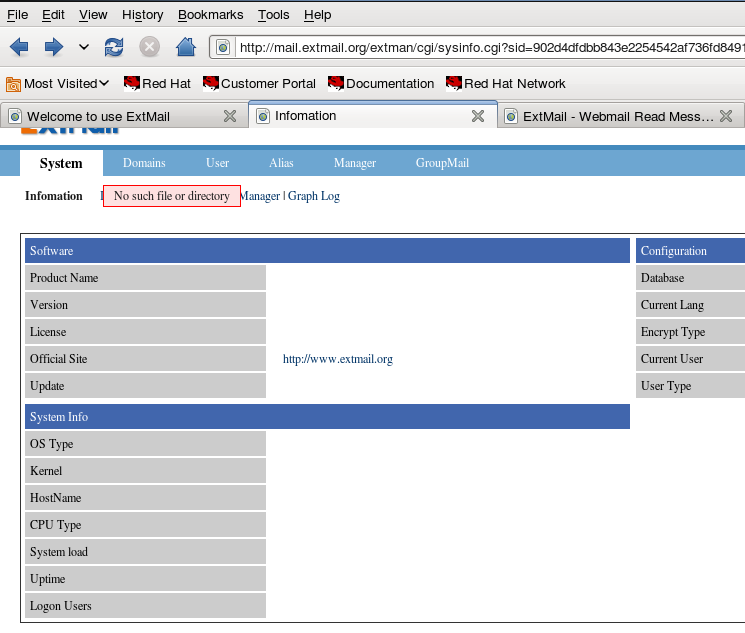This screenshot has height=633, width=745.
Task: Click the Version row label
Action: 145,305
